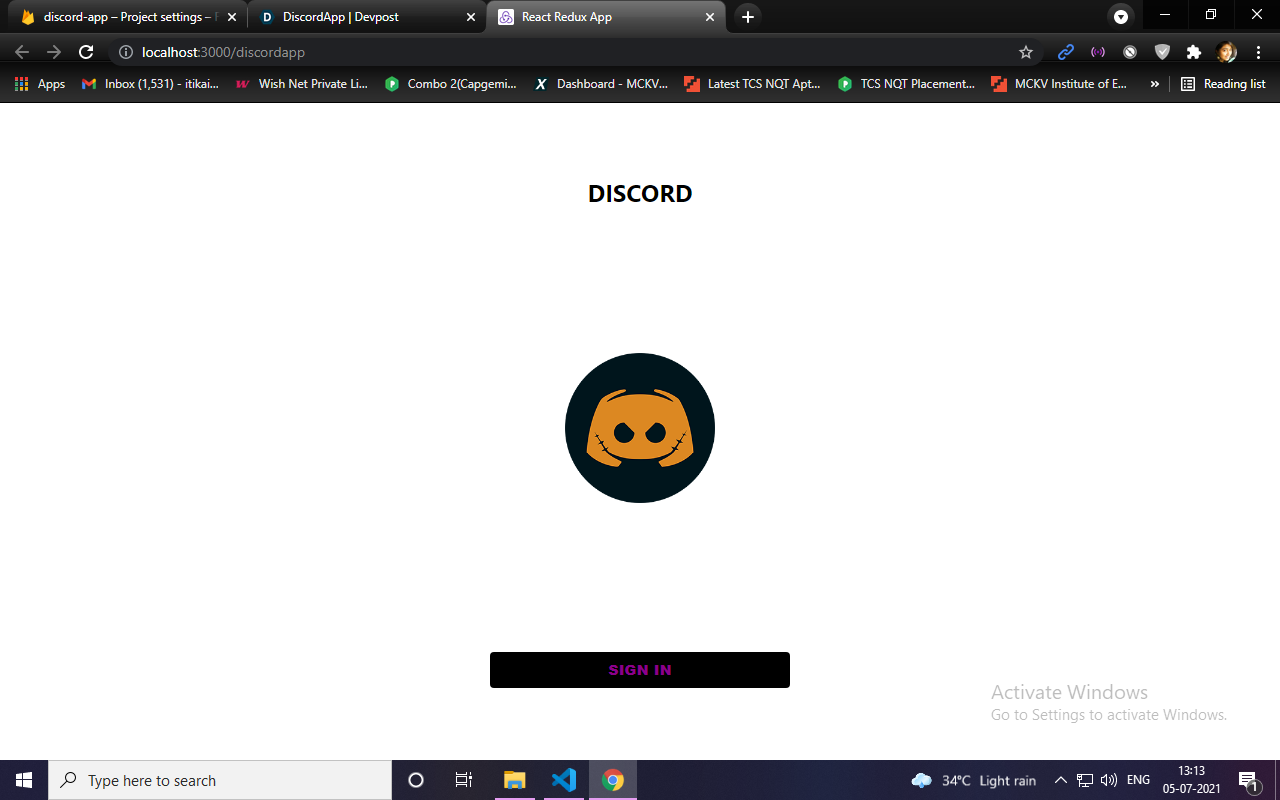The image size is (1280, 800).
Task: Close the DiscordApp Devpost tab
Action: (x=471, y=17)
